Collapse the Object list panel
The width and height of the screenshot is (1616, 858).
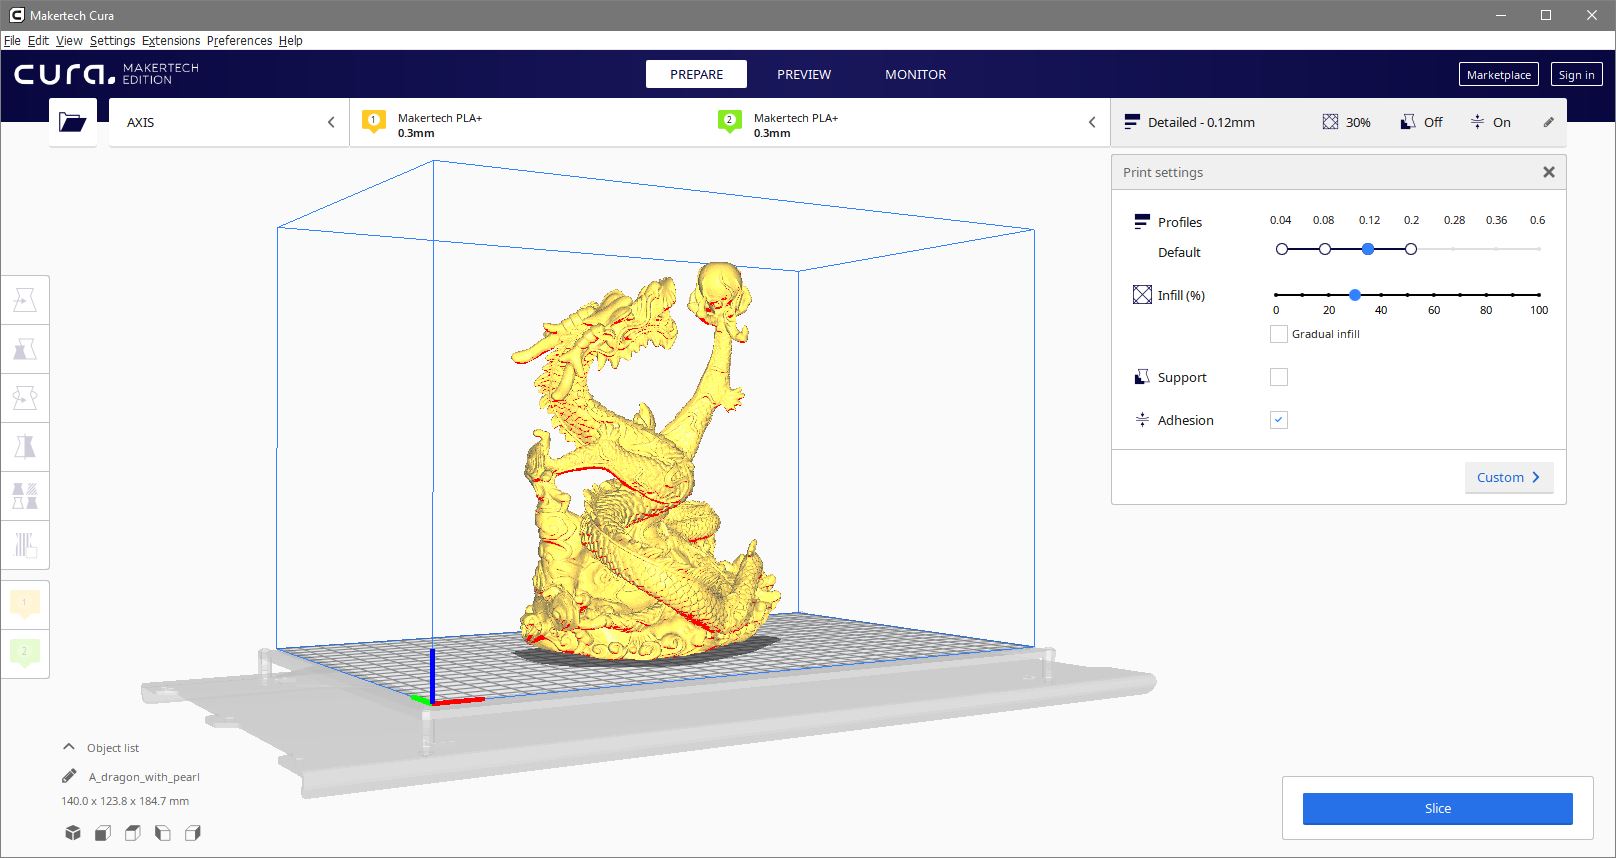pyautogui.click(x=69, y=747)
